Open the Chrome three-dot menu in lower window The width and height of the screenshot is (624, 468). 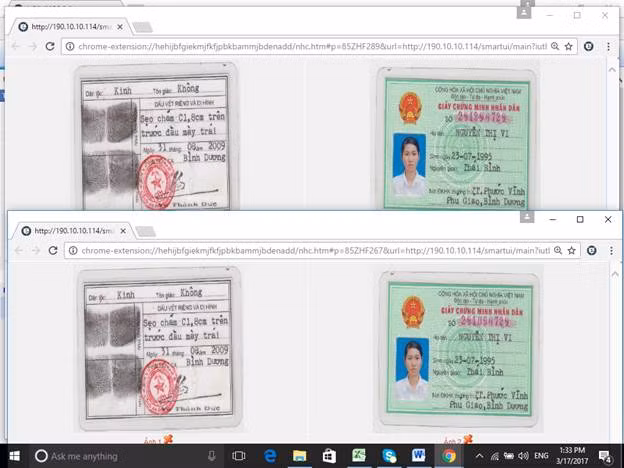coord(612,251)
